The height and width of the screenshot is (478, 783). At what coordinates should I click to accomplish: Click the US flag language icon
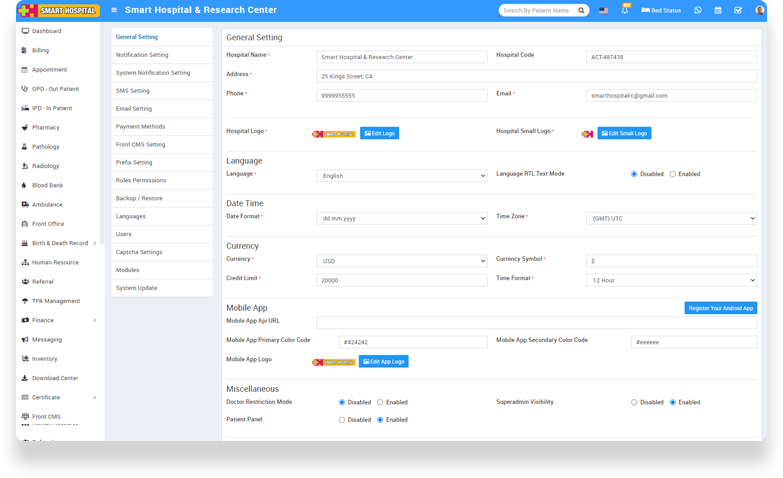click(603, 10)
